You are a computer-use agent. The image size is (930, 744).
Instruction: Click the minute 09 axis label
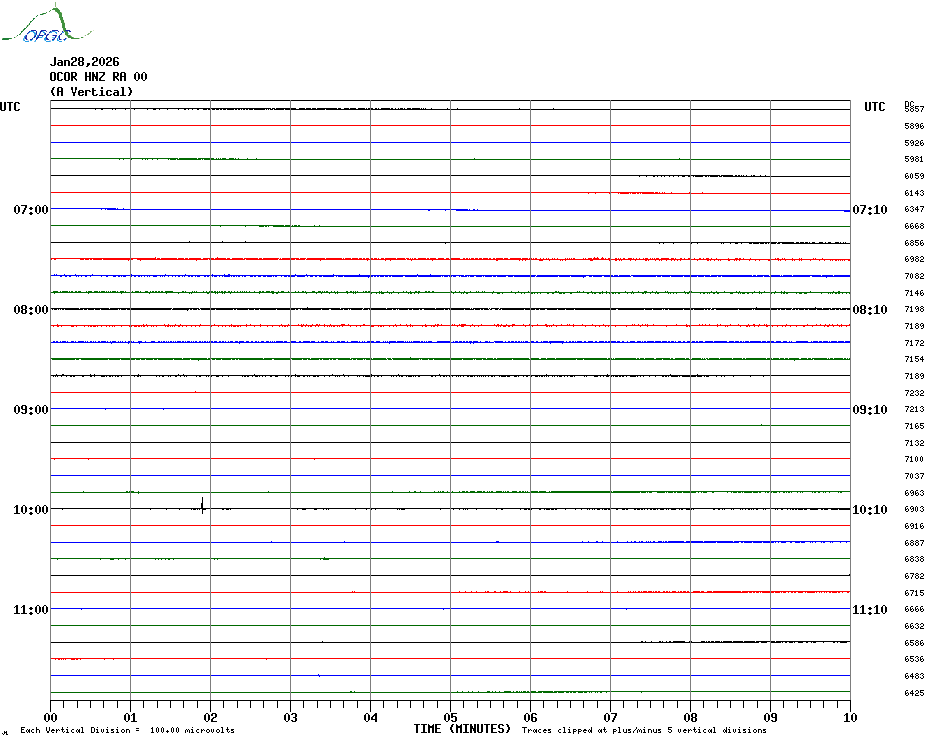click(x=770, y=717)
